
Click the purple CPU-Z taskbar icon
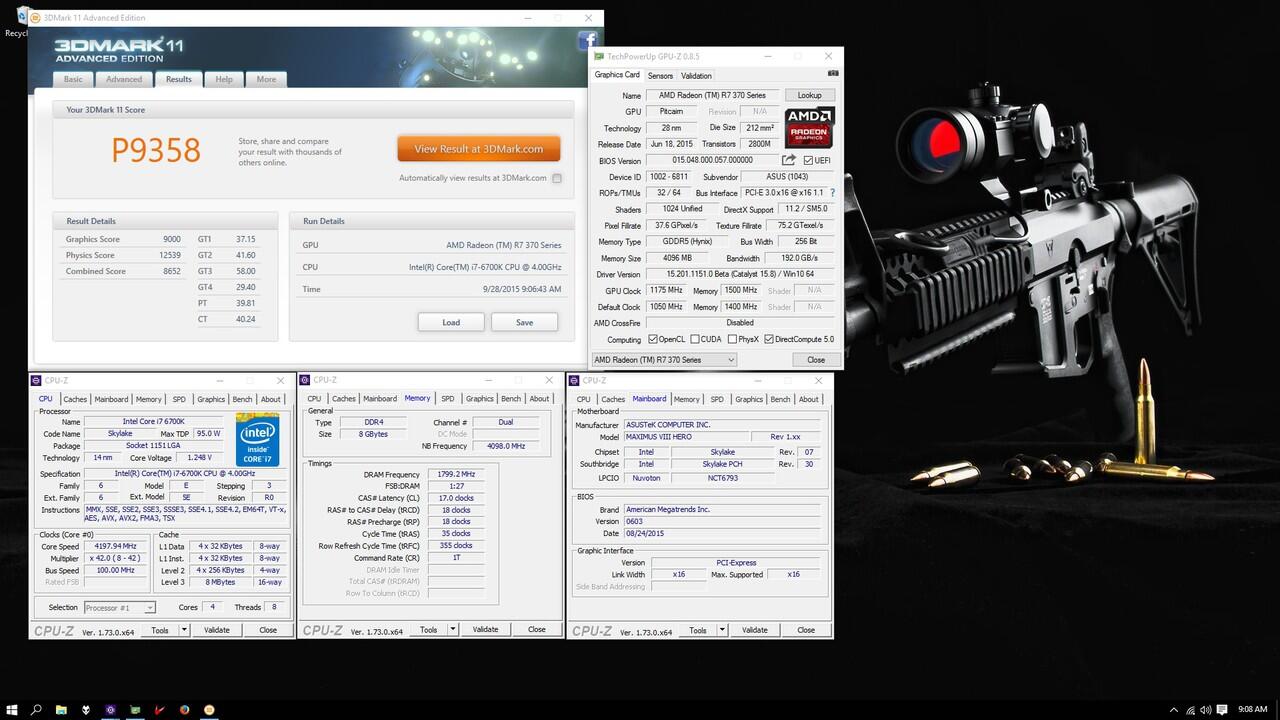(110, 709)
